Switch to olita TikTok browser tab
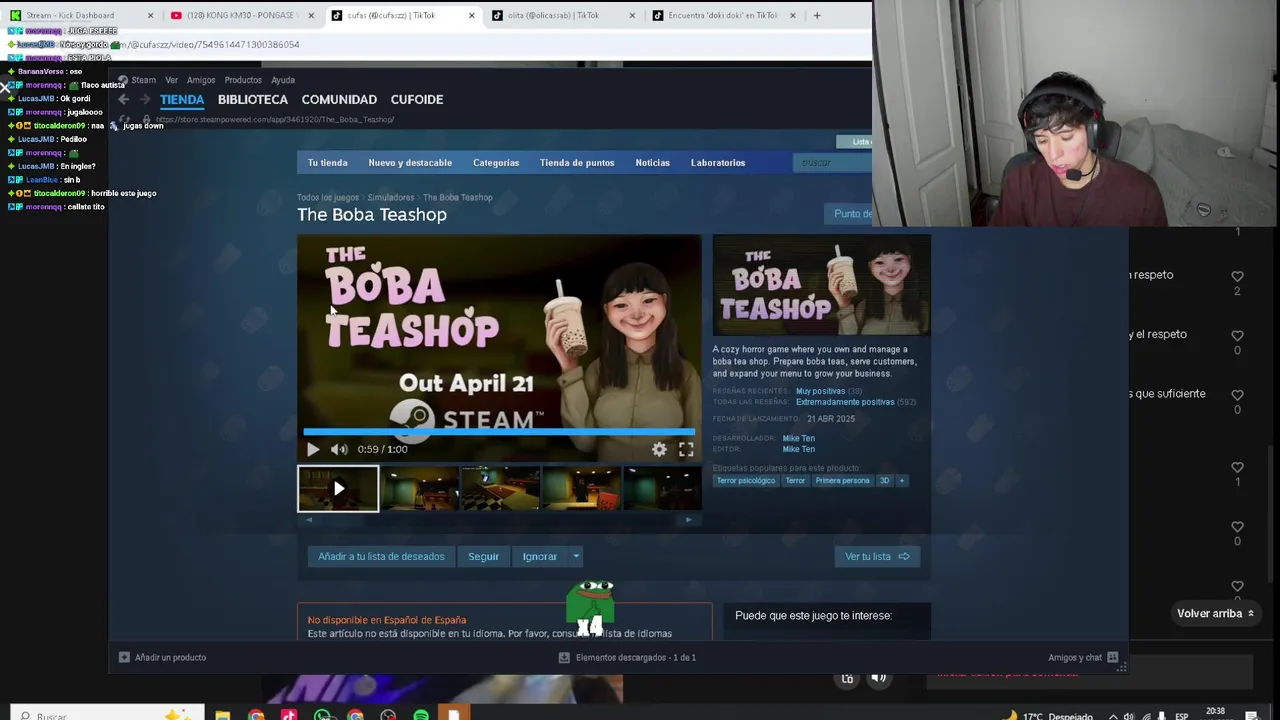Image resolution: width=1280 pixels, height=720 pixels. pyautogui.click(x=563, y=15)
